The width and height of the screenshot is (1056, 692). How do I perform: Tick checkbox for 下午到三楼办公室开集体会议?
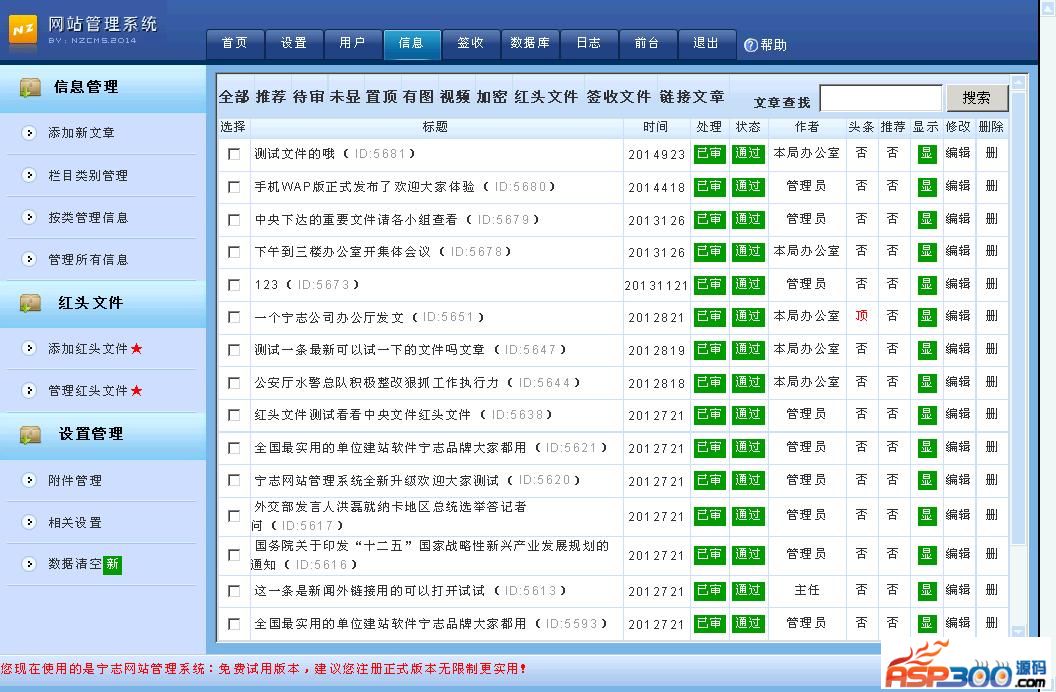(x=234, y=252)
